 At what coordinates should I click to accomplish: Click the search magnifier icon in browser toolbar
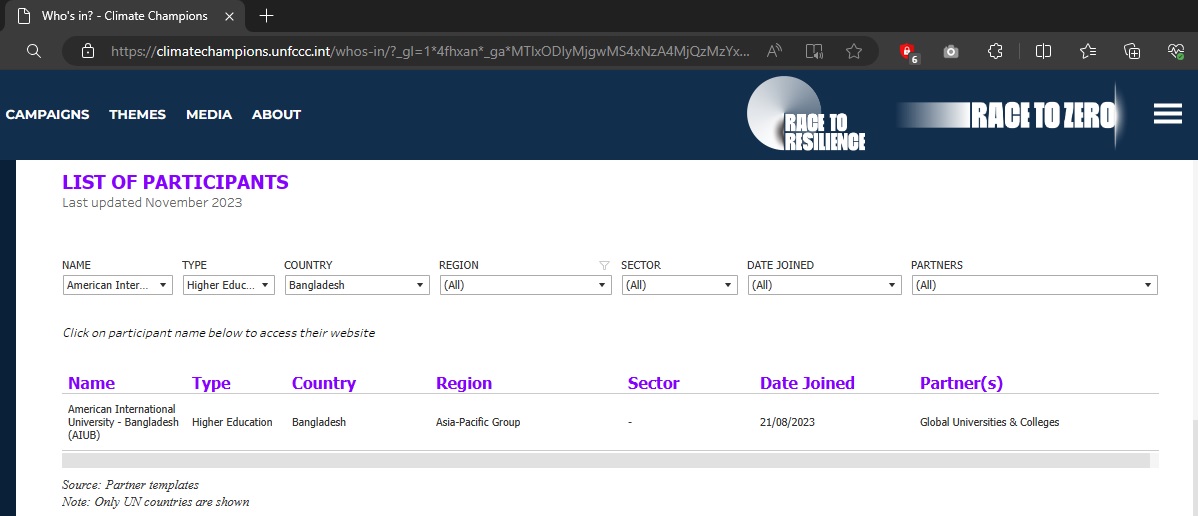[33, 51]
